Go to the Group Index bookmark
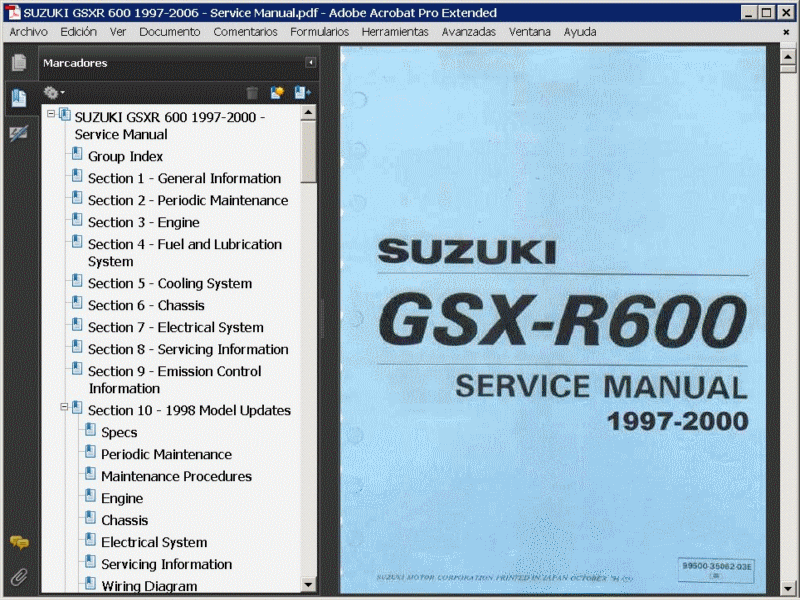 click(125, 156)
